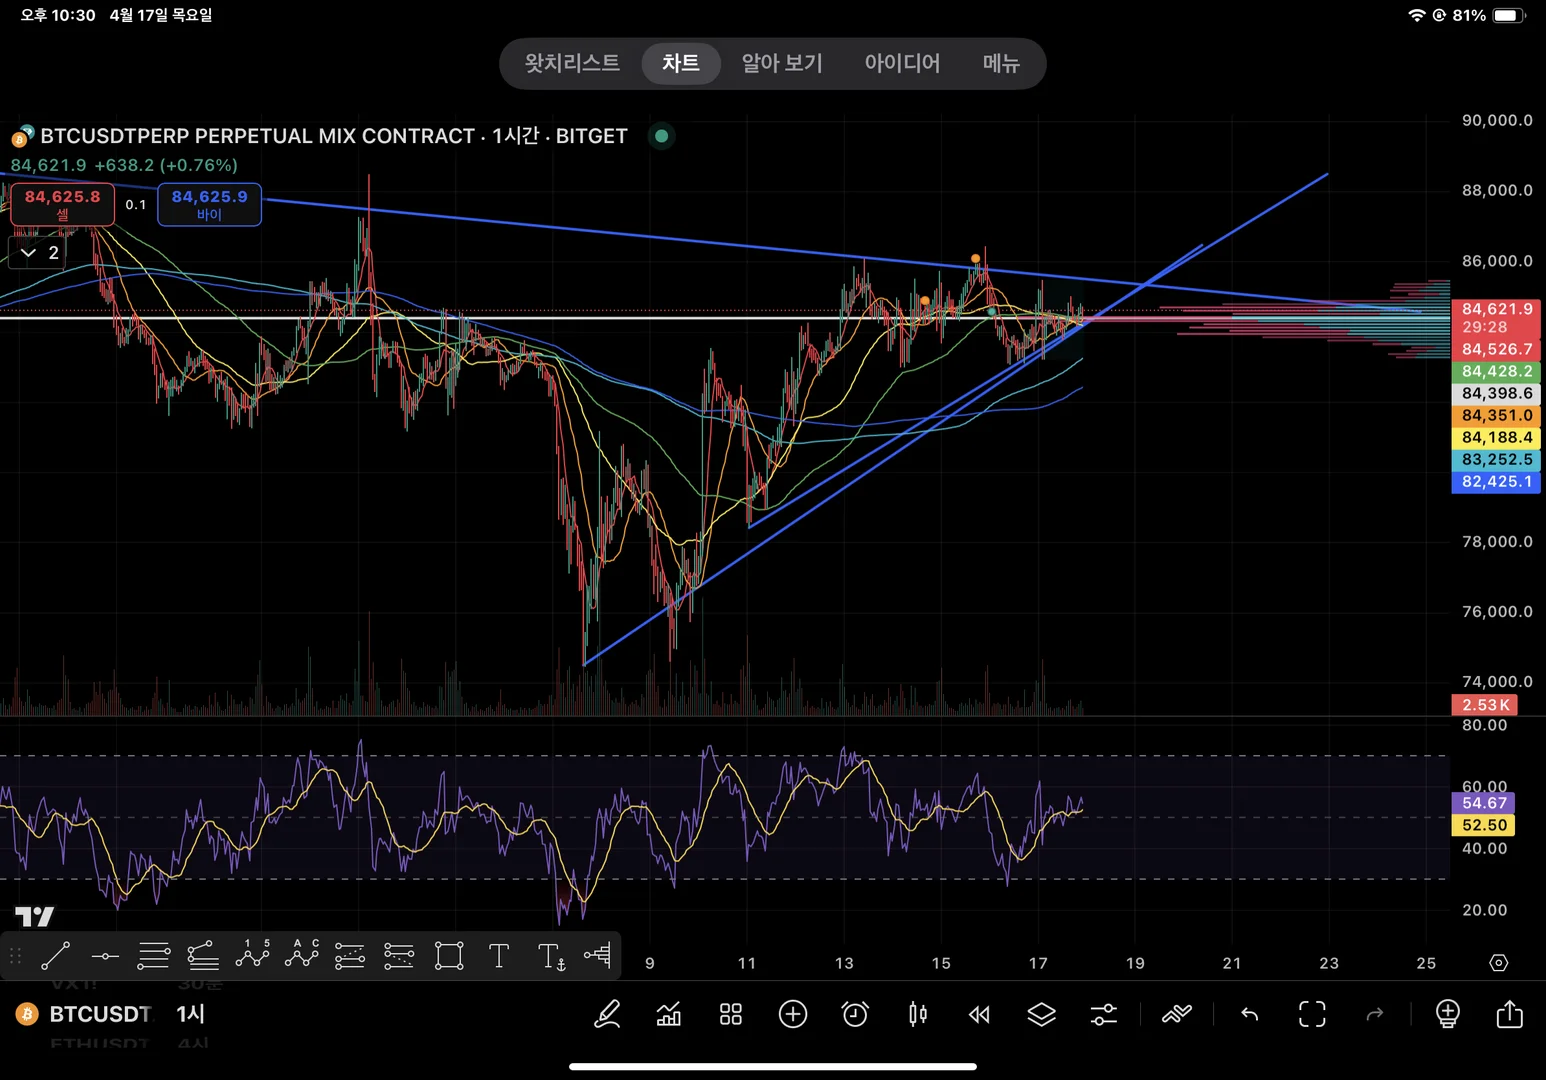This screenshot has width=1546, height=1080.
Task: Edit the 0.1 order quantity
Action: (136, 204)
